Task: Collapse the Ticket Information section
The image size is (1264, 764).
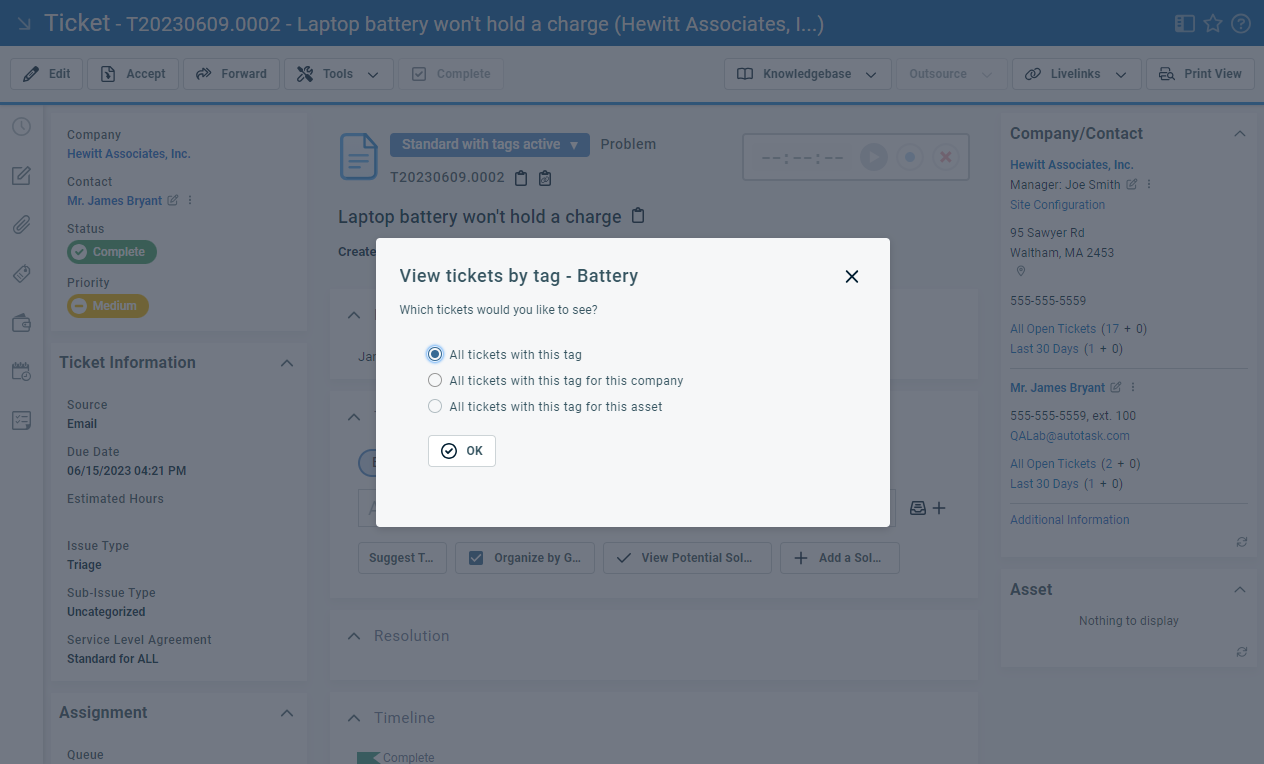Action: [x=287, y=363]
